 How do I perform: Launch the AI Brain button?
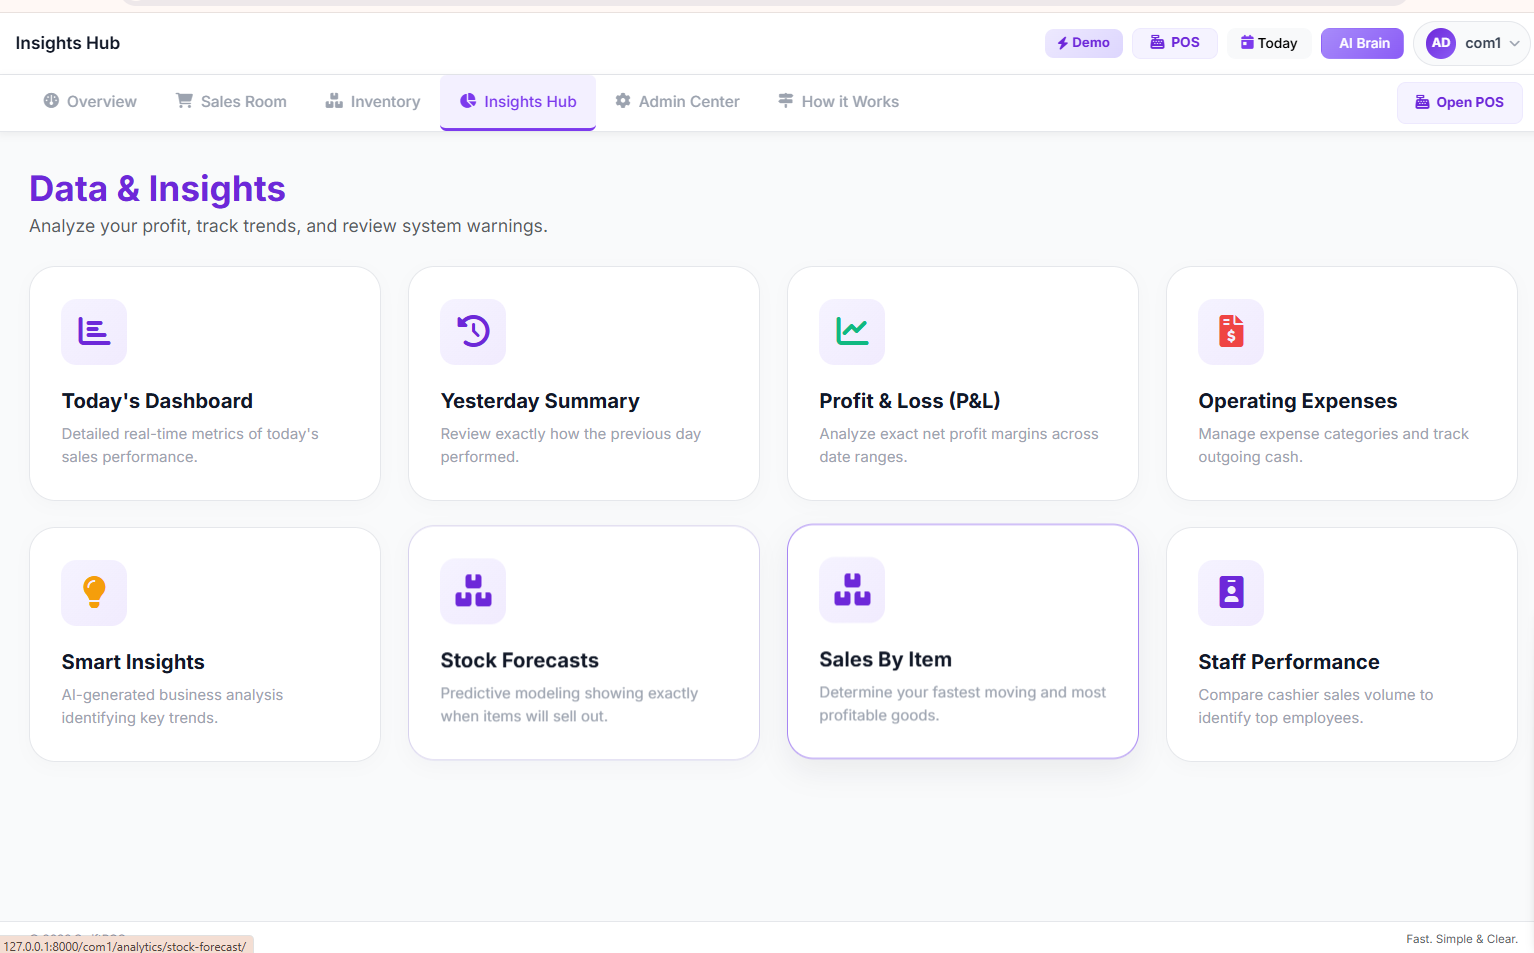click(x=1362, y=43)
